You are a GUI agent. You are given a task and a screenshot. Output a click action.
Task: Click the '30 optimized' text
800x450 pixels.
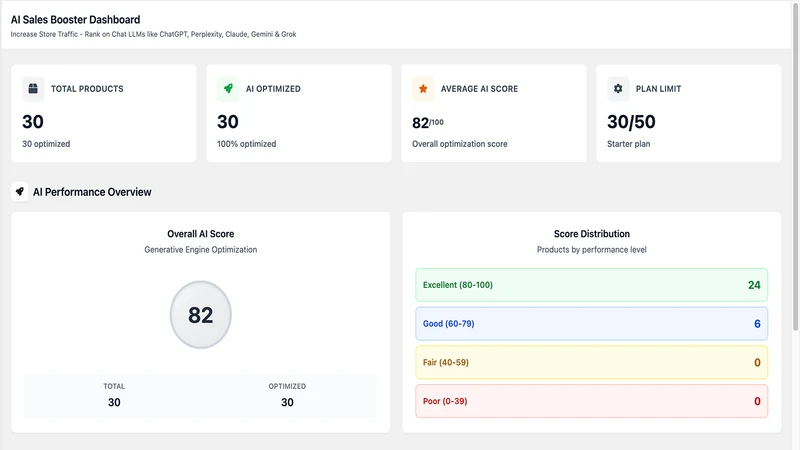(x=46, y=144)
